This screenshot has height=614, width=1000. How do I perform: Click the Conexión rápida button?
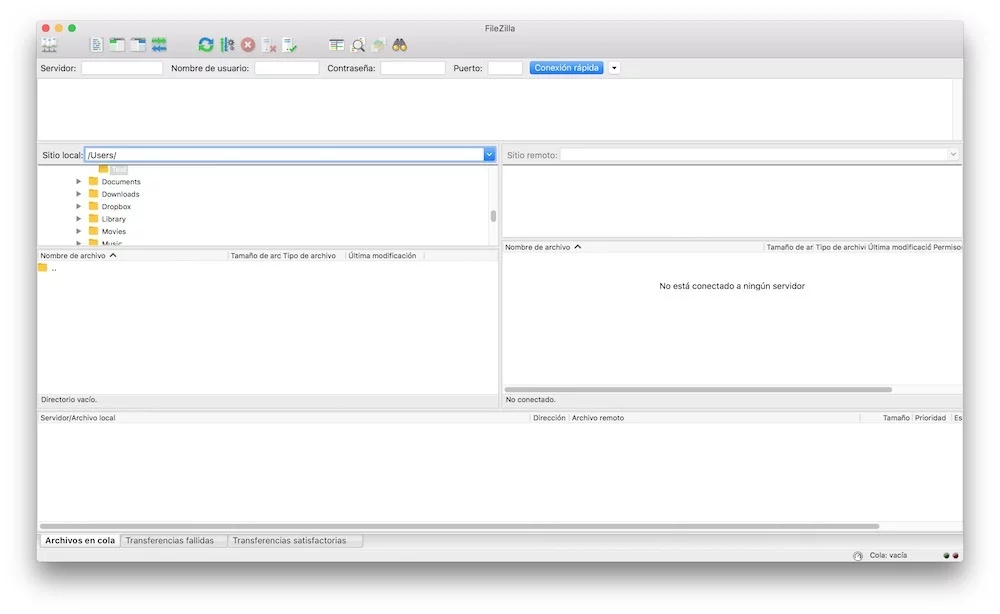coord(566,68)
